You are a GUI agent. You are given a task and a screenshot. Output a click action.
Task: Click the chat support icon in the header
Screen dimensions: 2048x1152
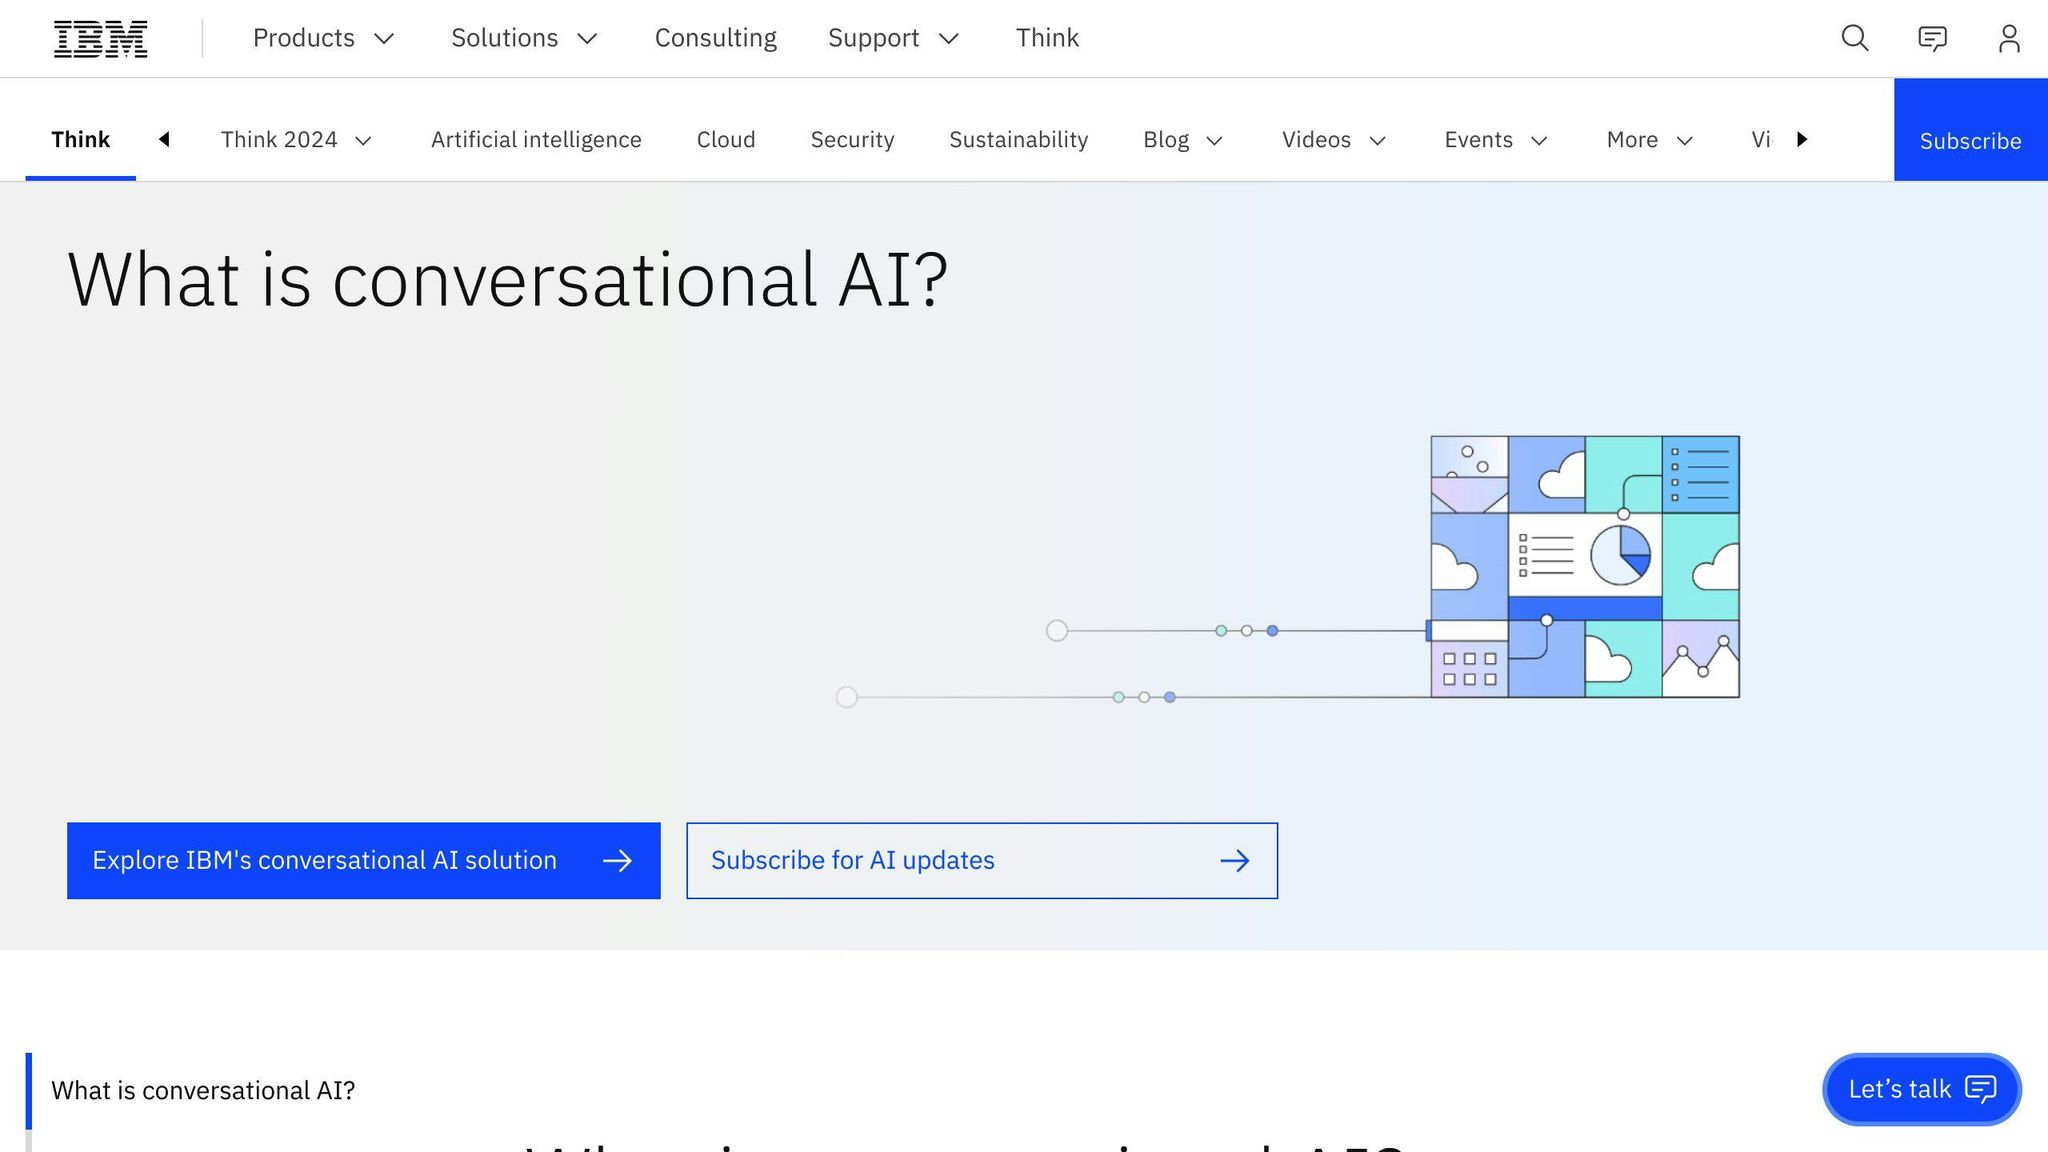pyautogui.click(x=1932, y=38)
